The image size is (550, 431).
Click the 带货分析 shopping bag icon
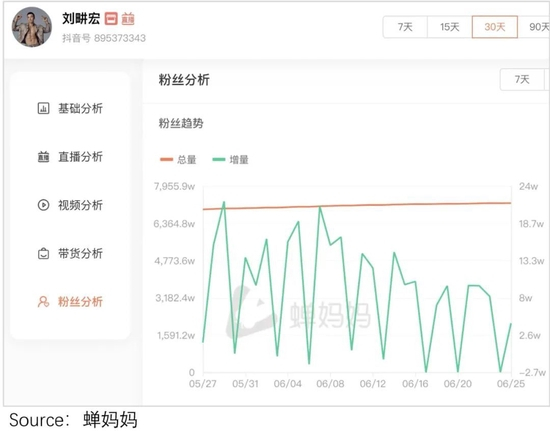point(43,253)
